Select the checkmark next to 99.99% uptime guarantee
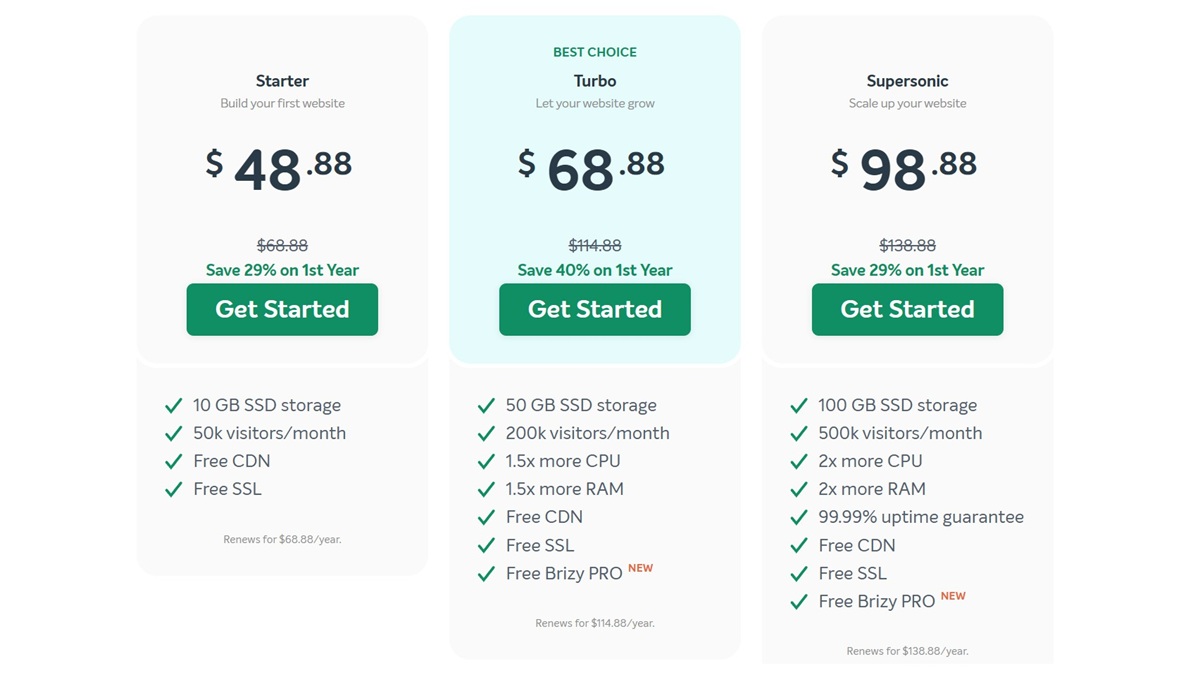This screenshot has height=675, width=1200. coord(799,517)
